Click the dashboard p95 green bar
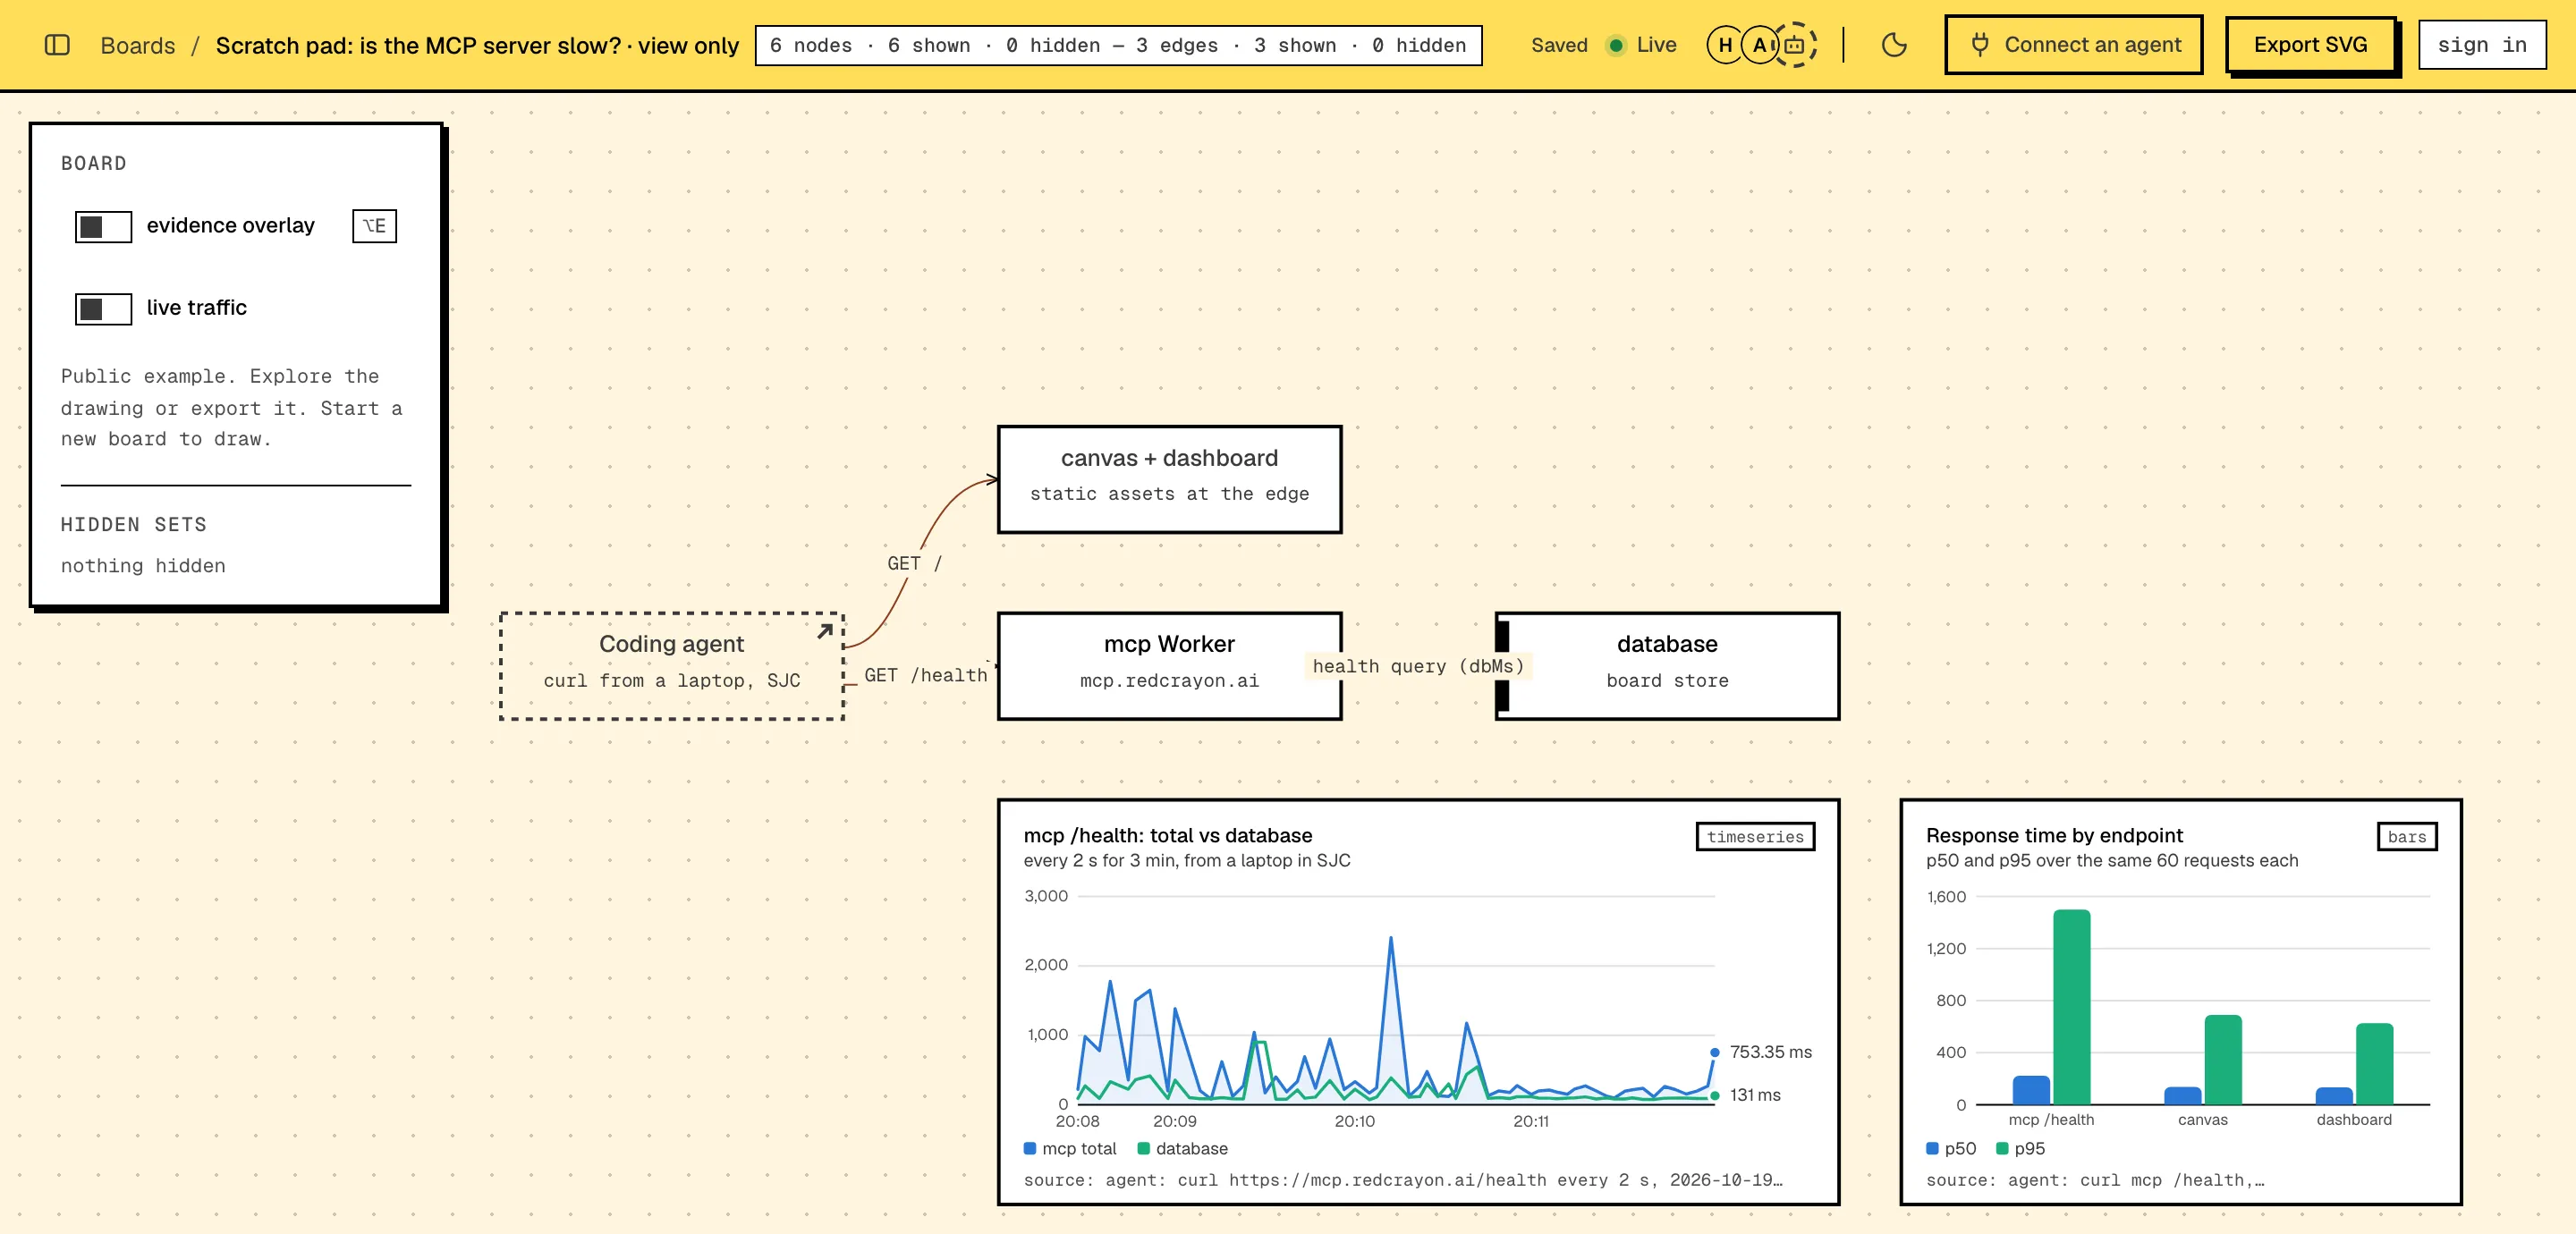Screen dimensions: 2576x1234 click(x=2374, y=1064)
